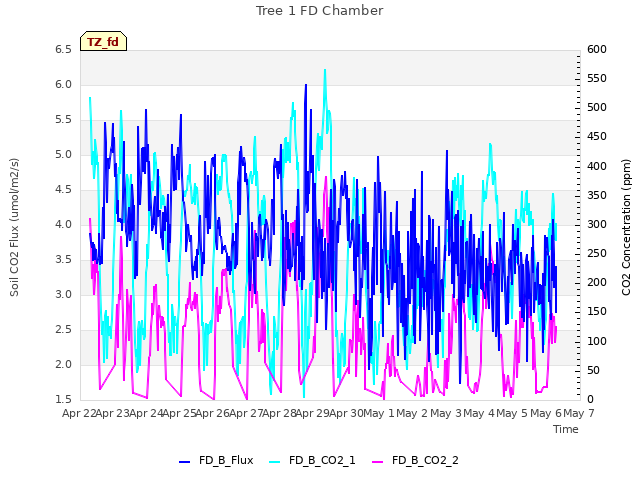This screenshot has width=640, height=480.
Task: Click the May 7 date tick label
Action: pos(579,413)
